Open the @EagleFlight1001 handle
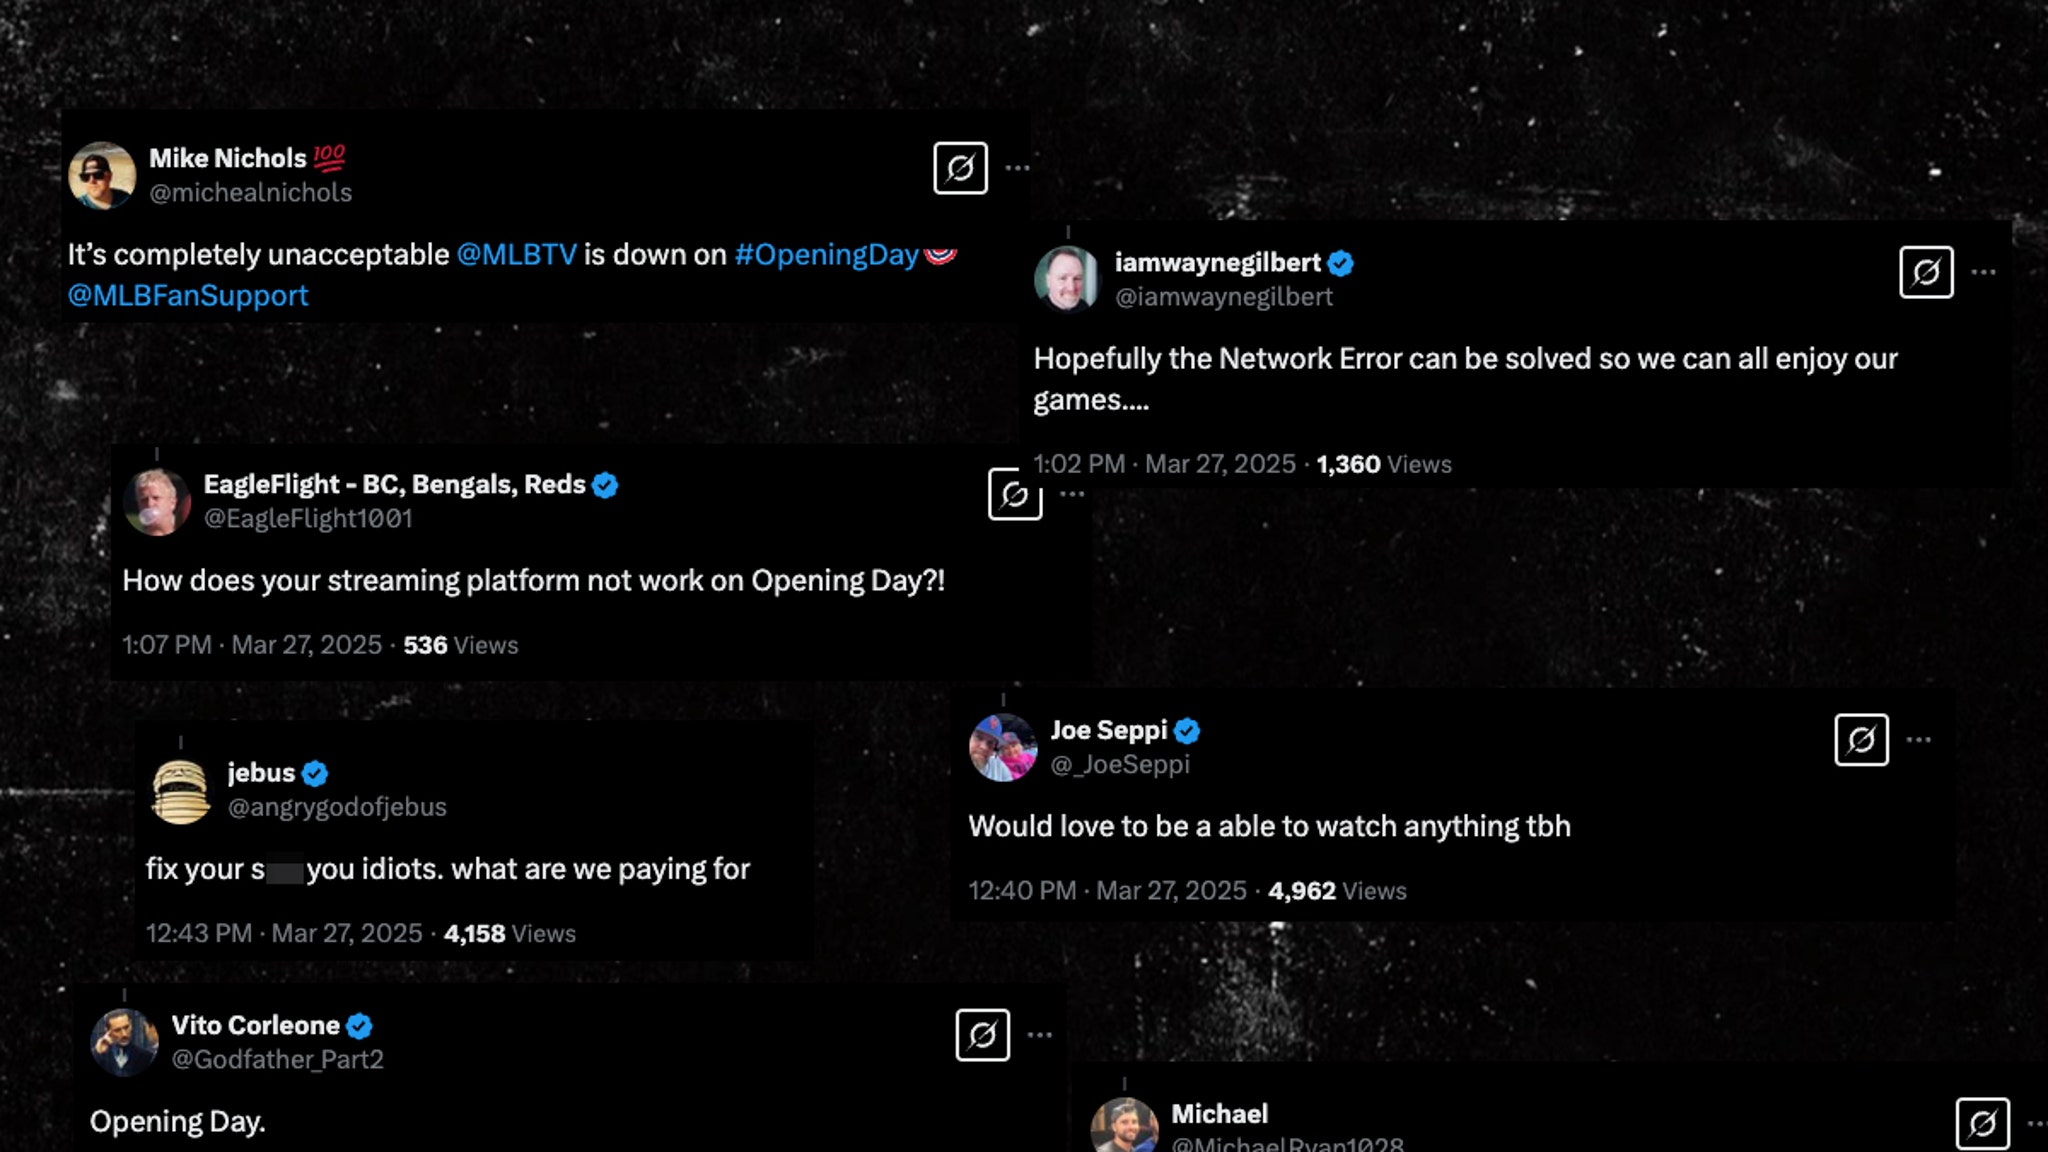Viewport: 2048px width, 1152px height. click(x=308, y=518)
